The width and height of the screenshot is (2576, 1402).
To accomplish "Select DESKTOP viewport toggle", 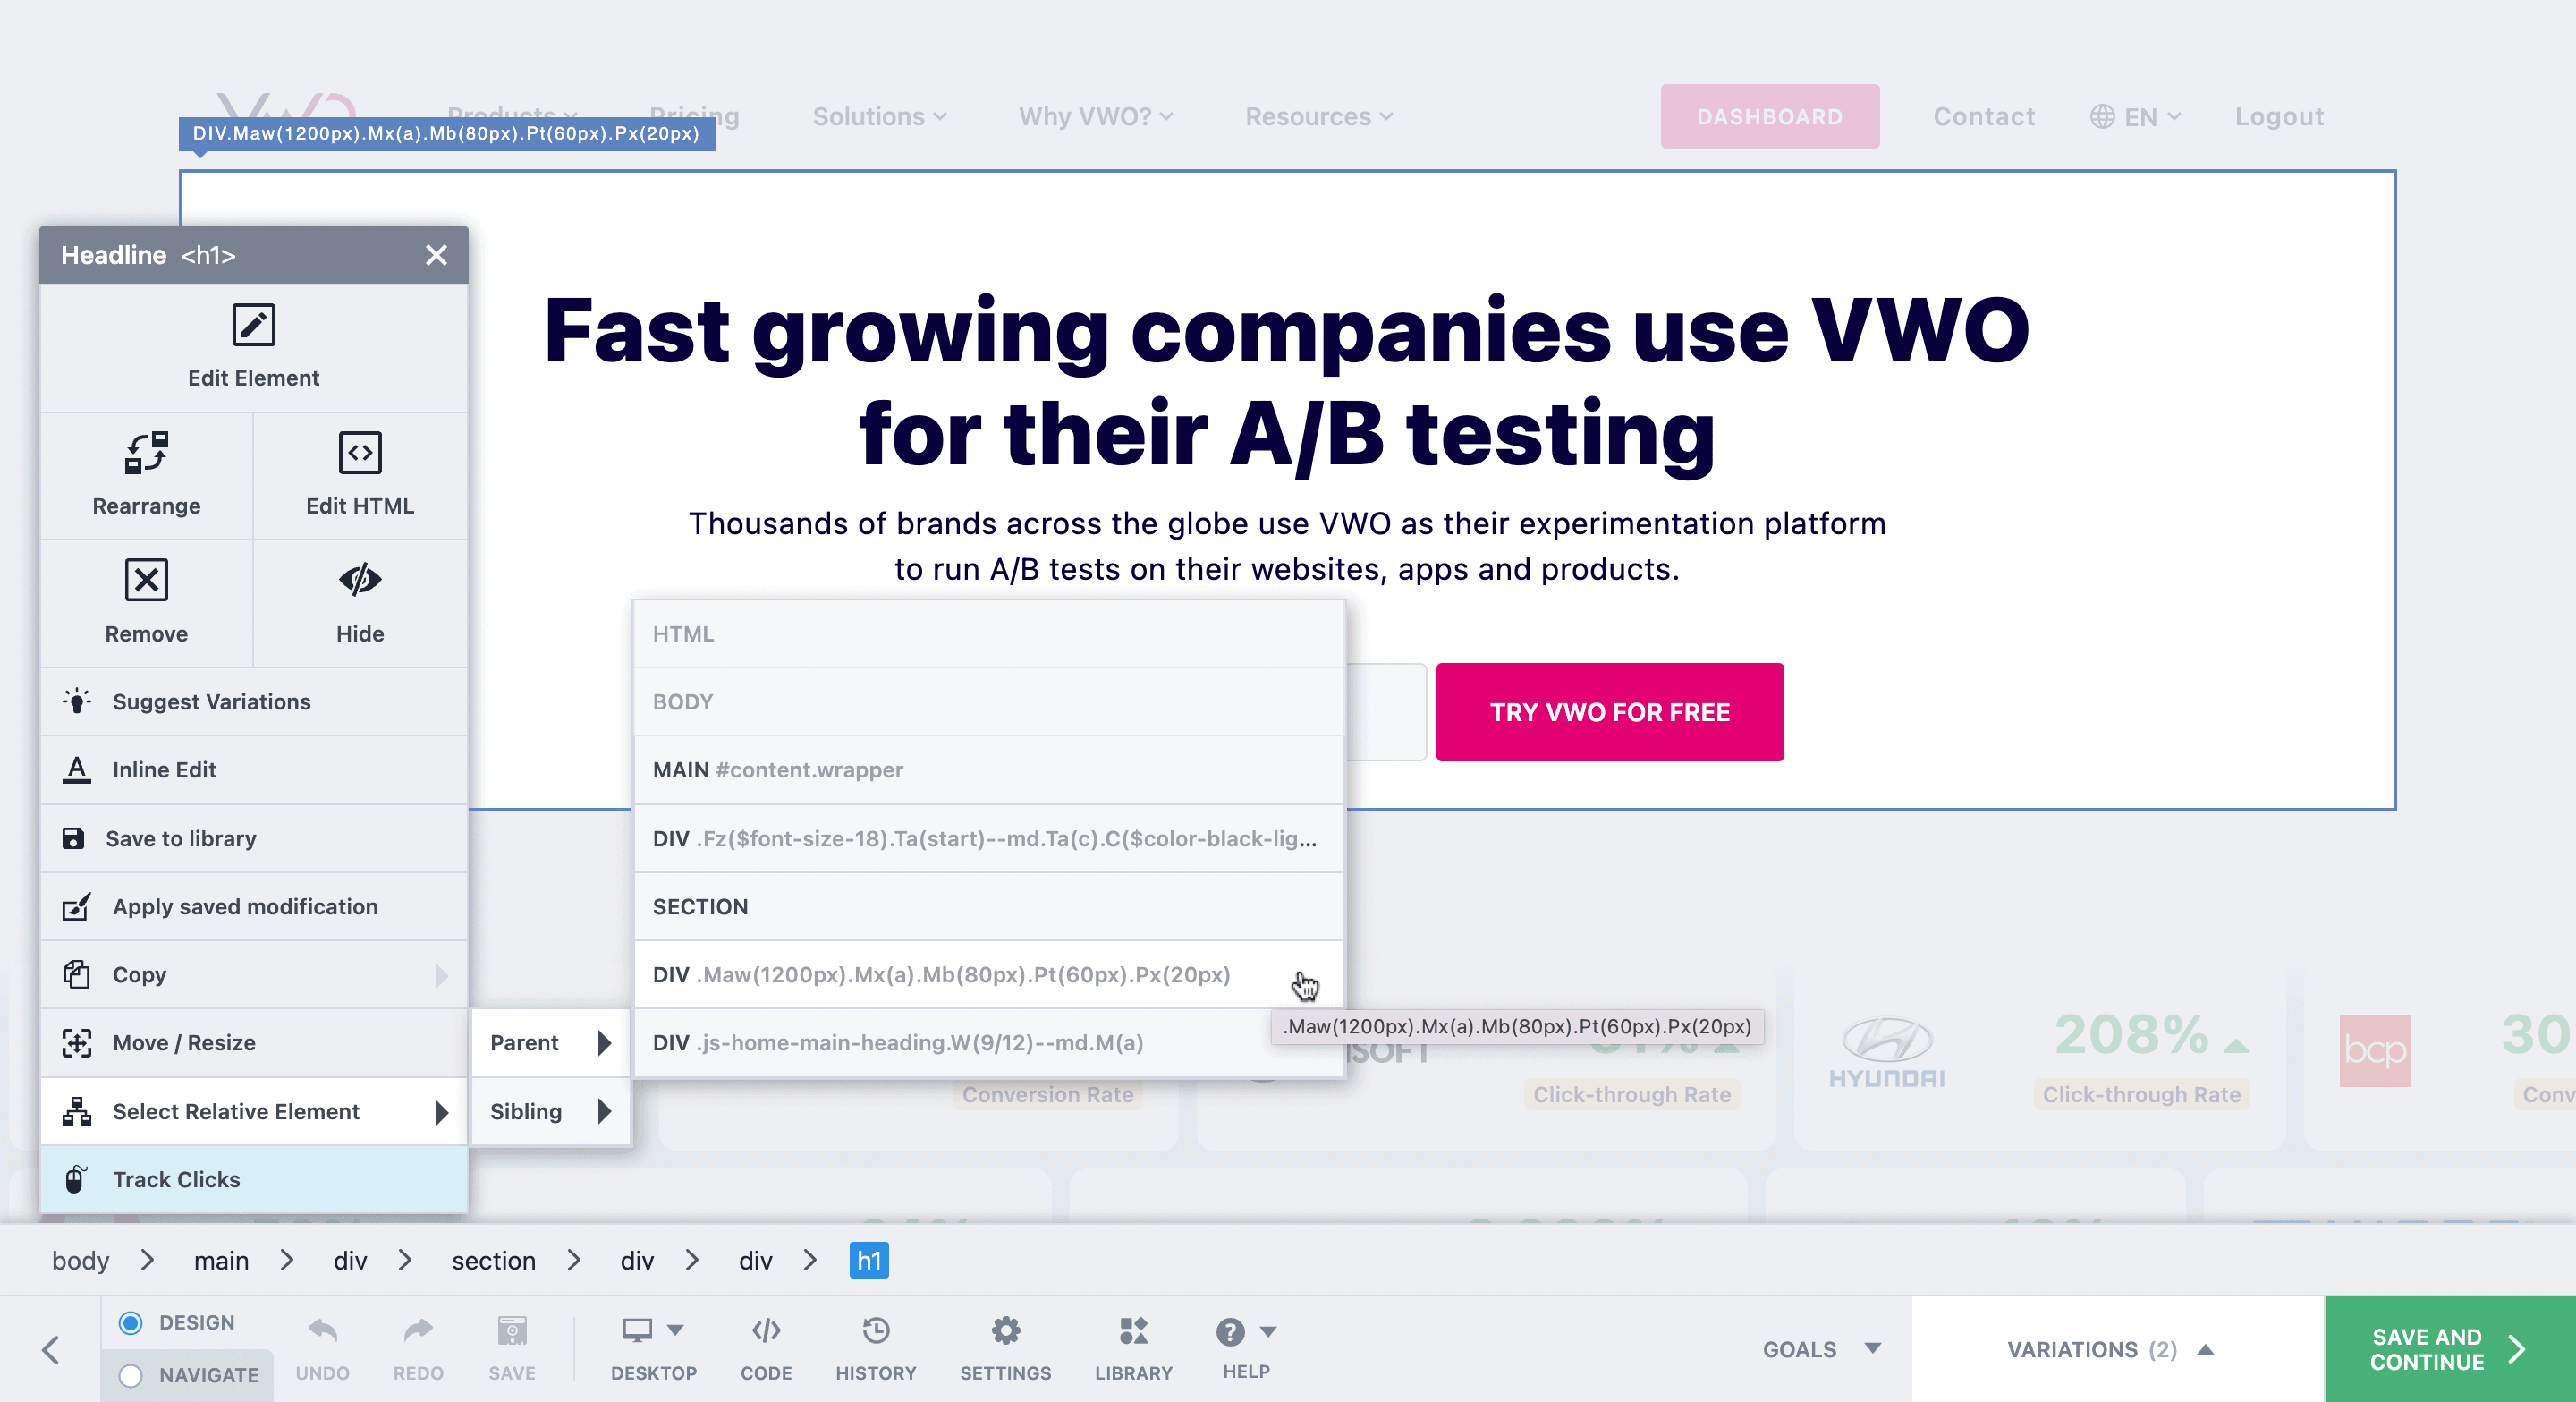I will click(652, 1348).
